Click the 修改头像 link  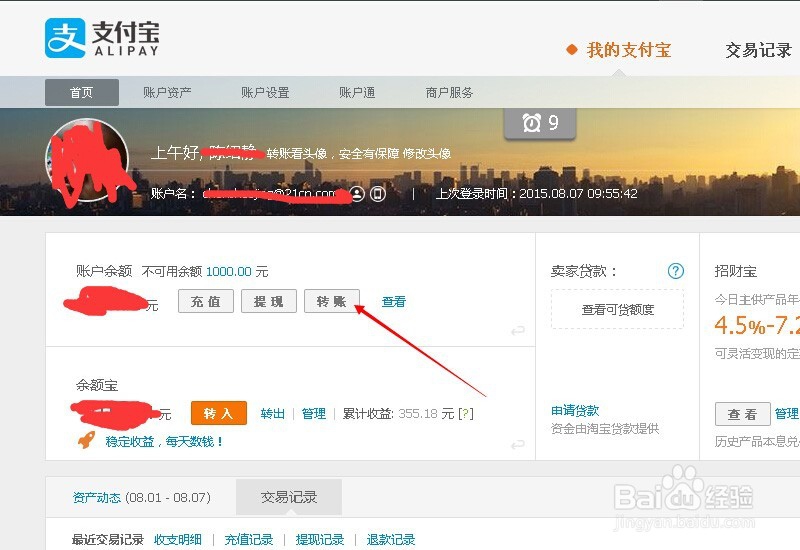tap(427, 154)
